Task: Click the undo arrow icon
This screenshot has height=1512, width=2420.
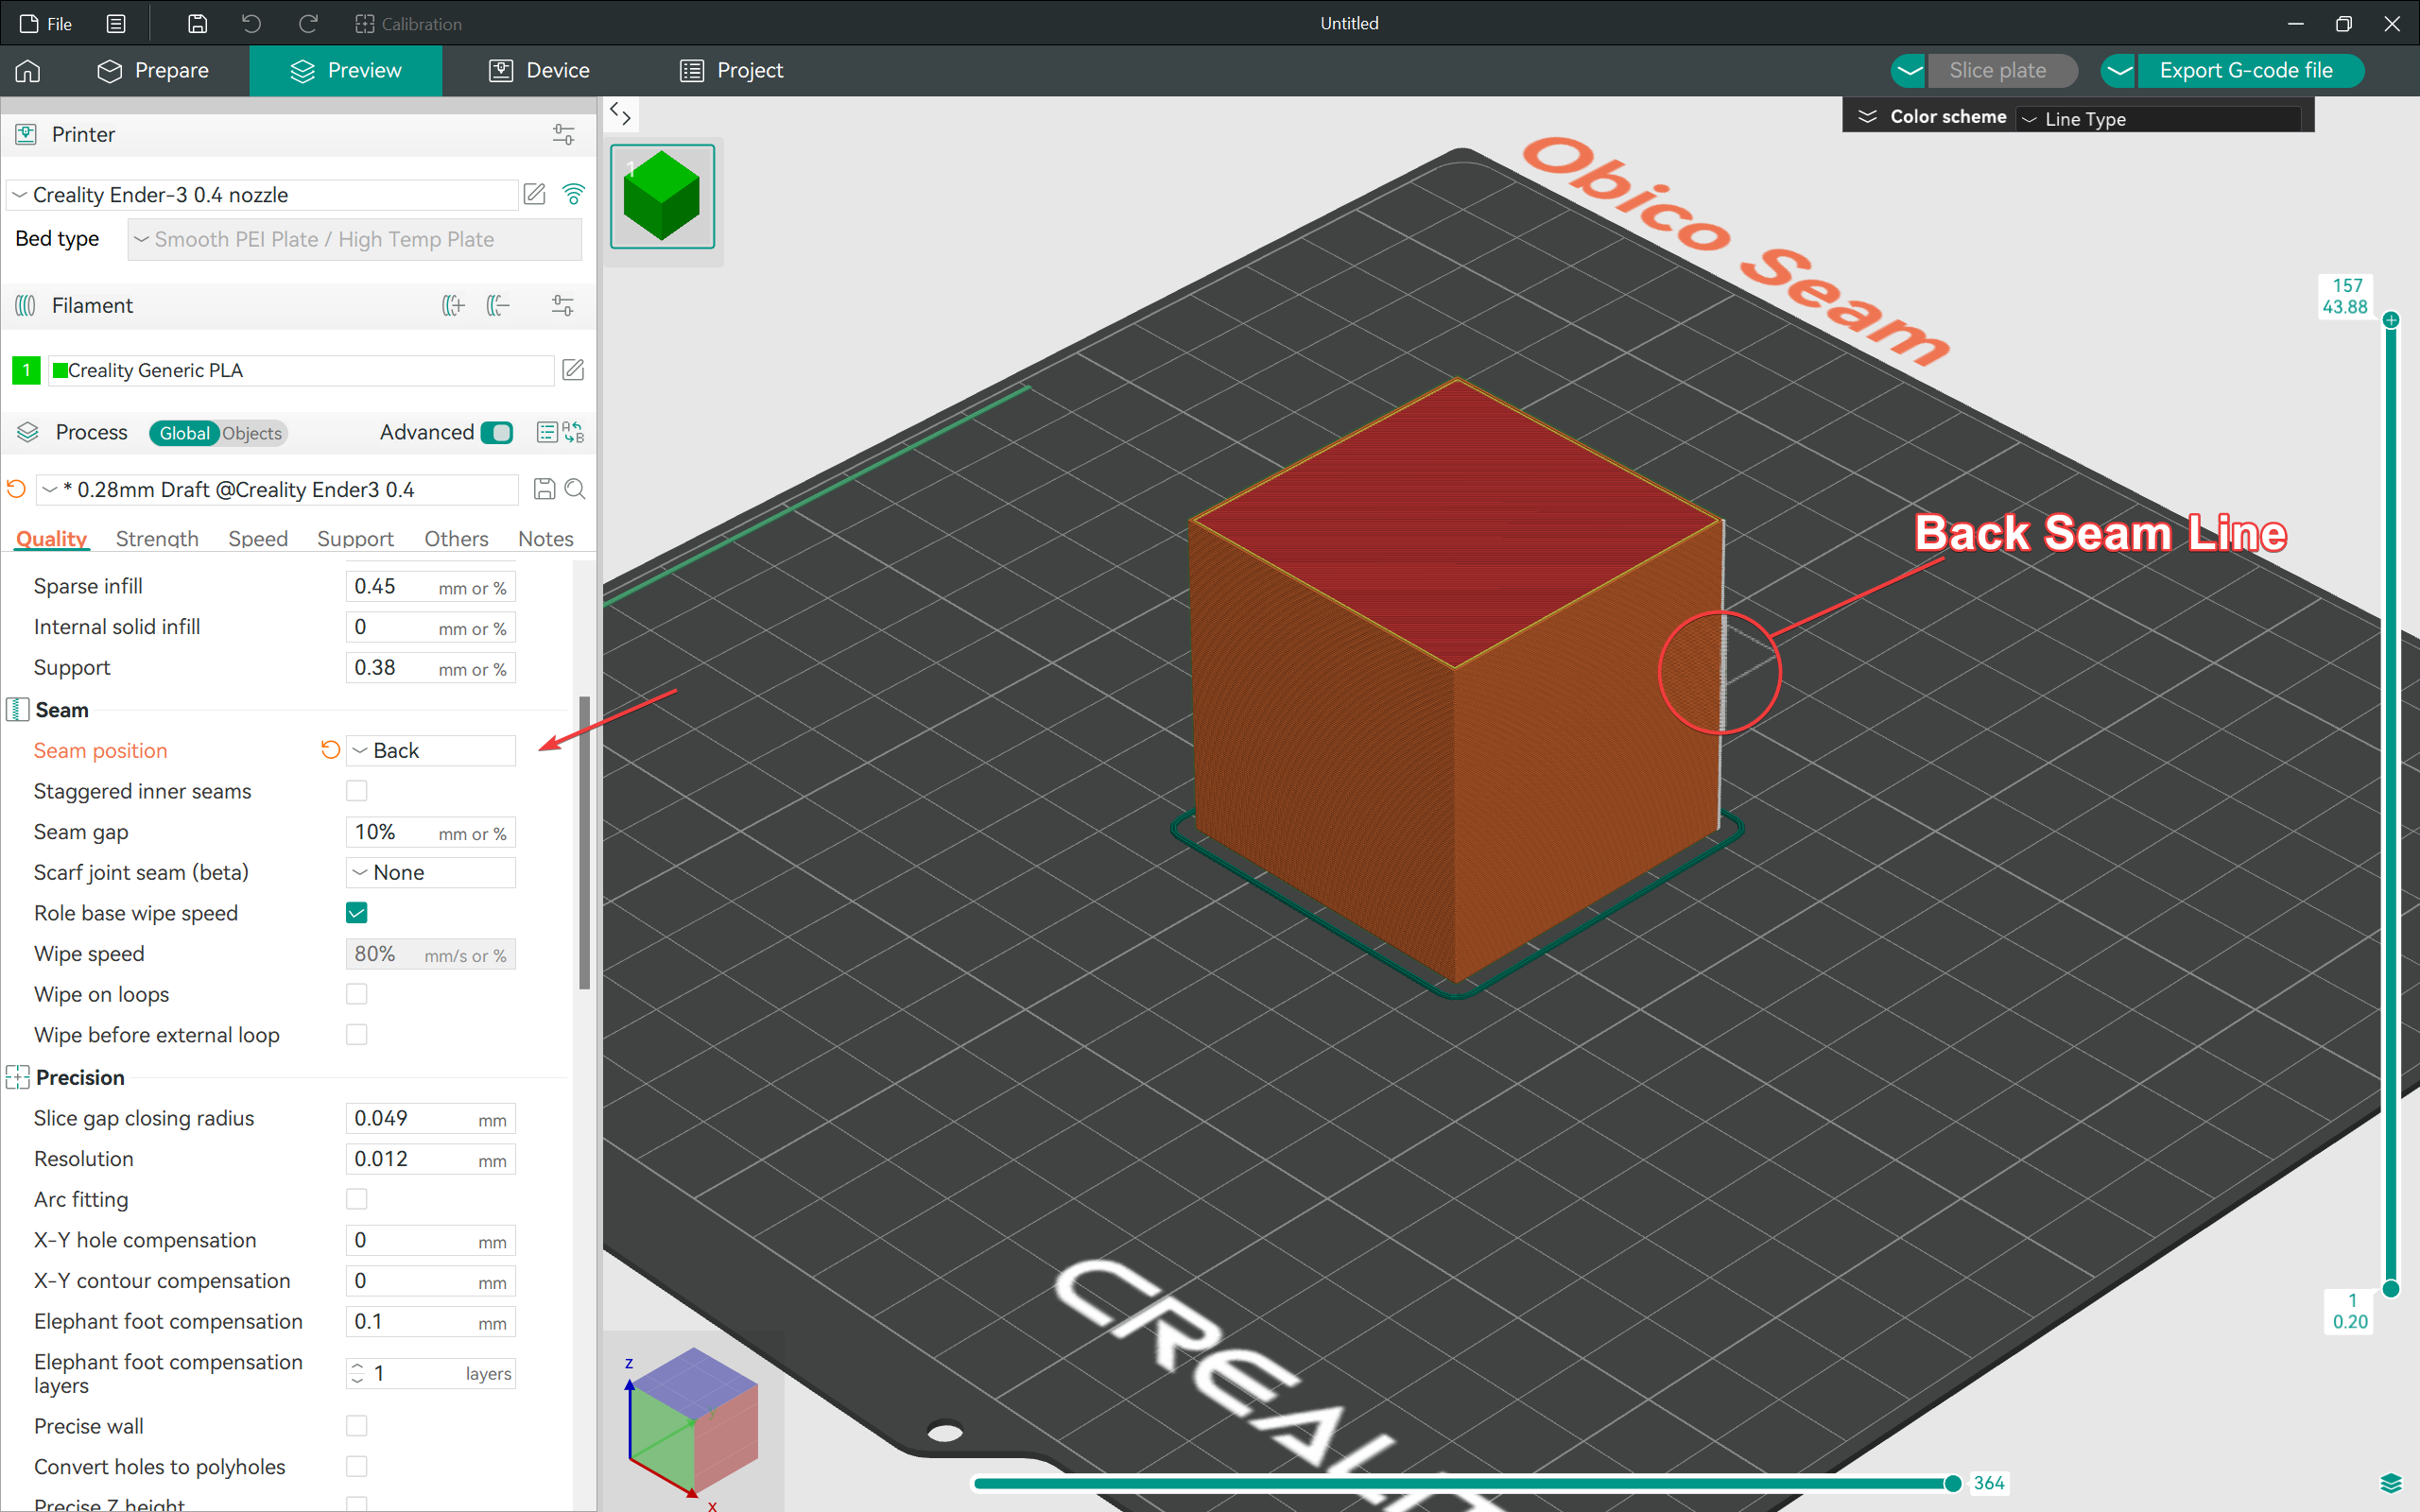Action: pyautogui.click(x=251, y=24)
